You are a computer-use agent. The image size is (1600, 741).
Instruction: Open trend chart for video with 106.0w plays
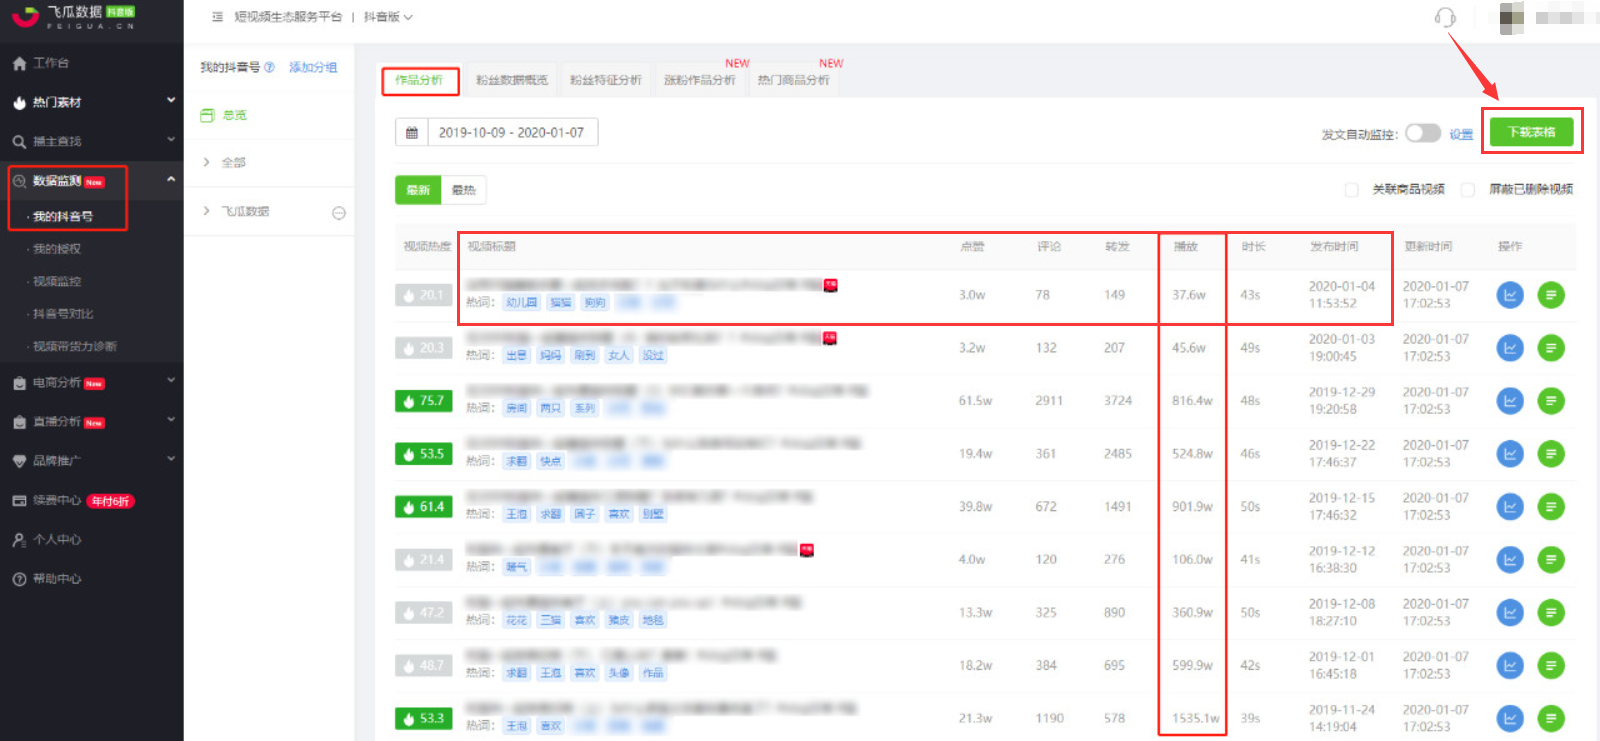[1510, 560]
